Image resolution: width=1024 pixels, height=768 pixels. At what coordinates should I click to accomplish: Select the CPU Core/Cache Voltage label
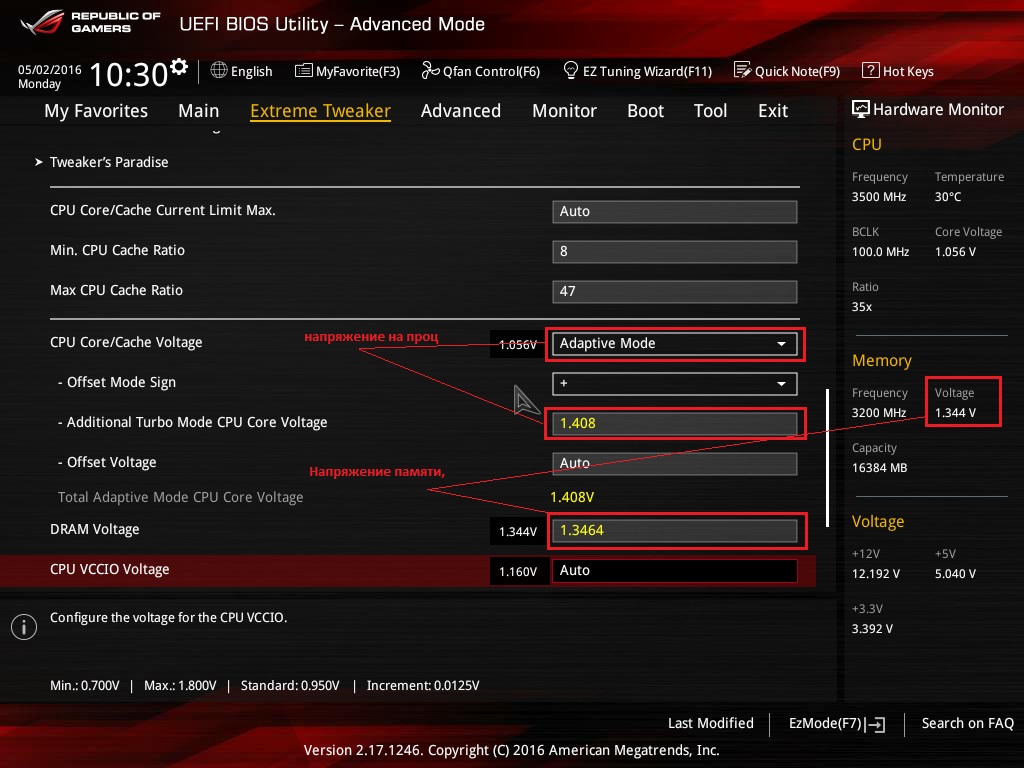pos(126,342)
